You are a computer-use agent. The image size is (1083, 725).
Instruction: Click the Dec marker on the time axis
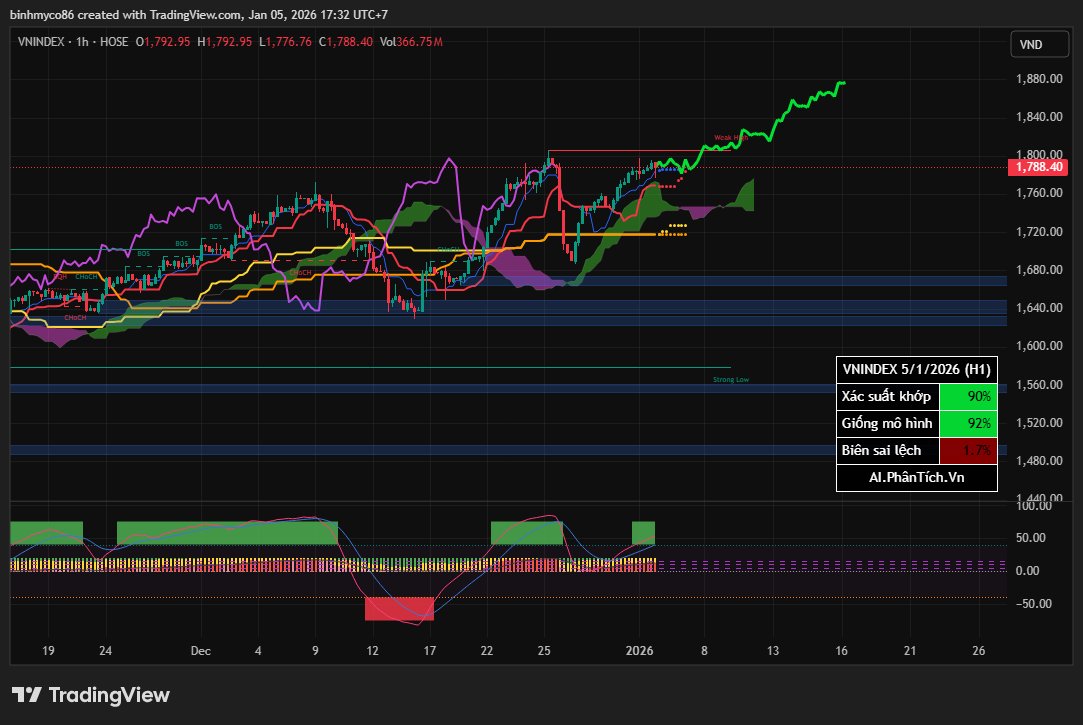click(x=201, y=651)
